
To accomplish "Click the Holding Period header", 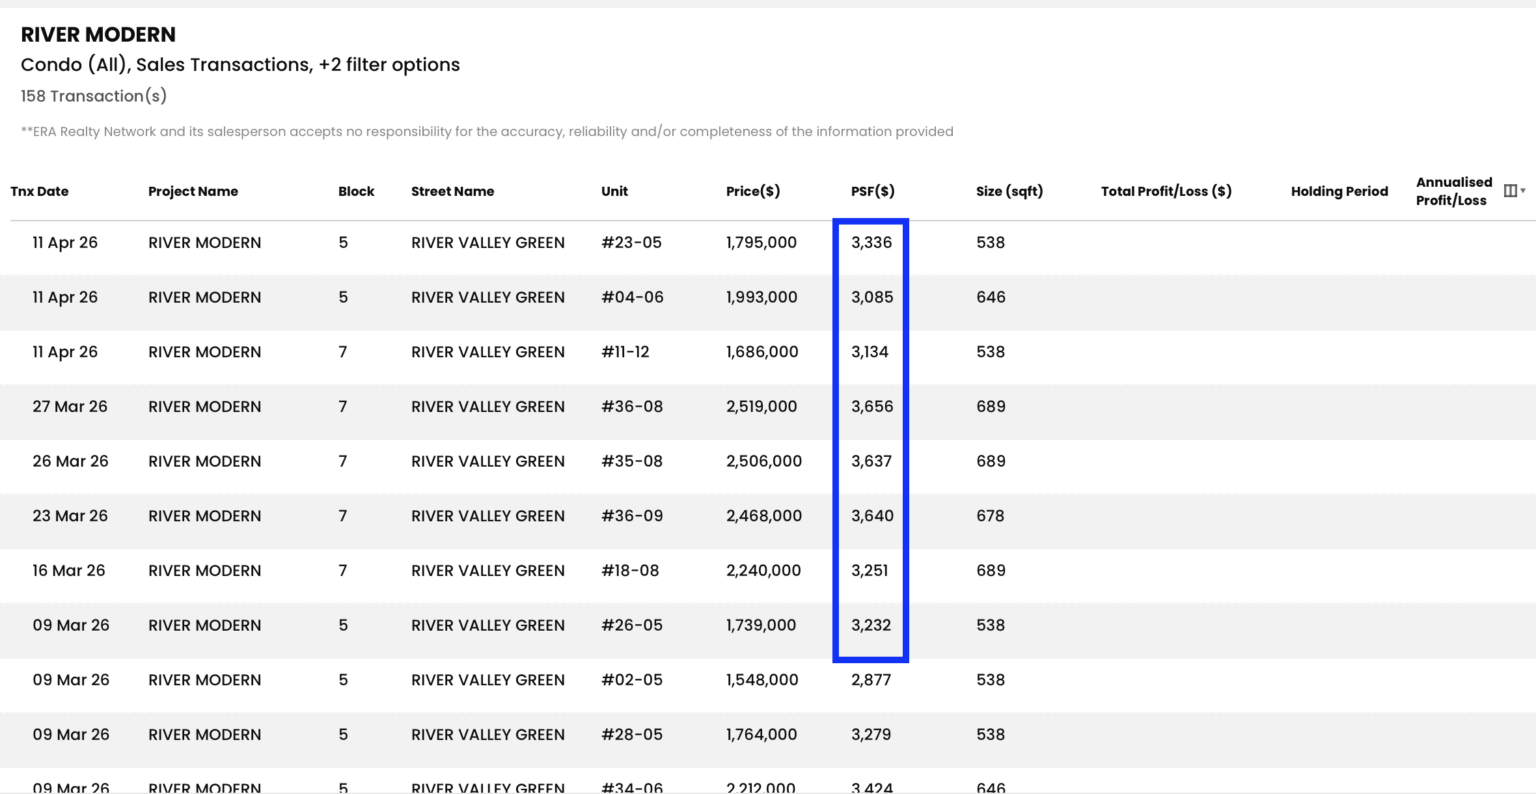I will [1339, 191].
